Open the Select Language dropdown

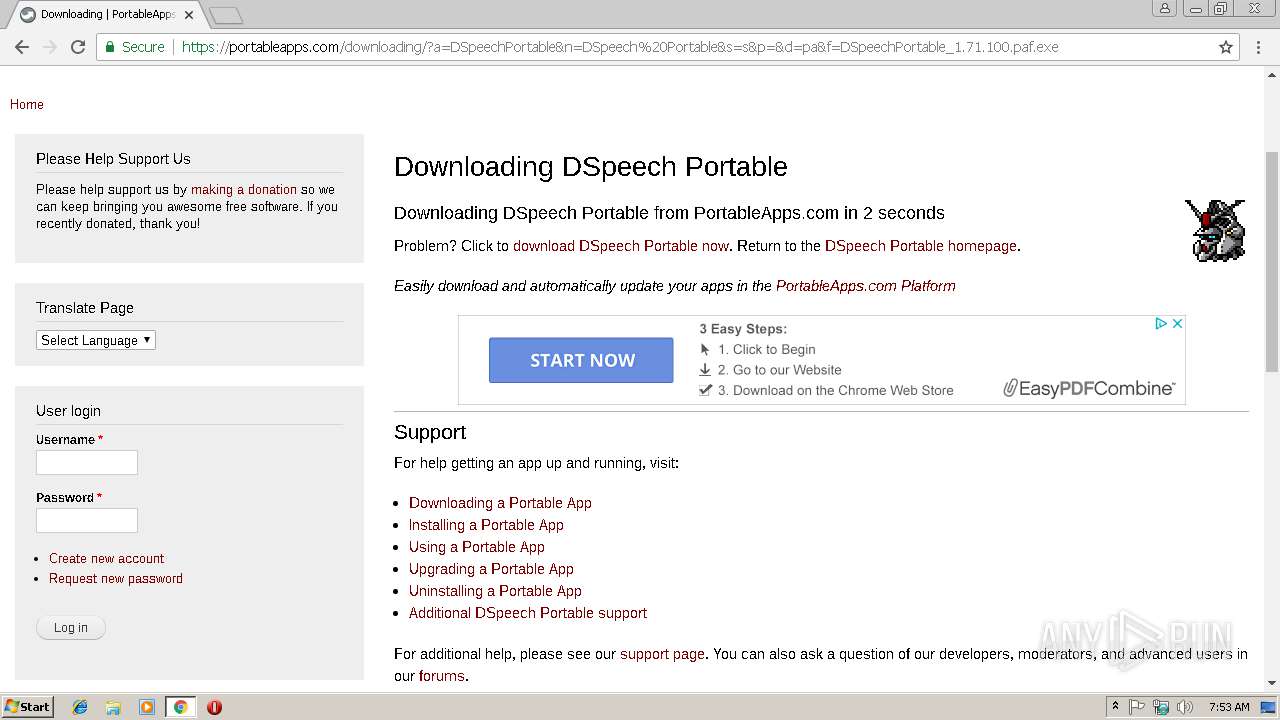96,340
